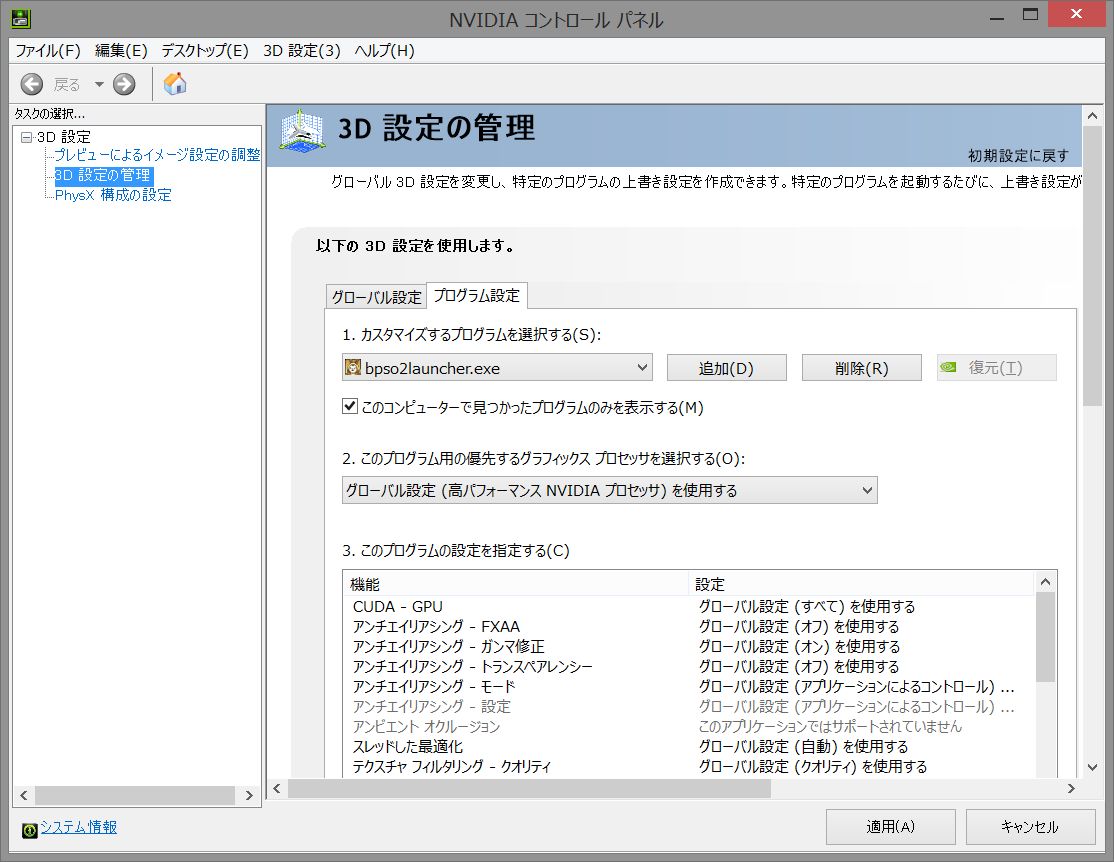Click the 適用(A) button
The height and width of the screenshot is (862, 1114).
click(890, 826)
